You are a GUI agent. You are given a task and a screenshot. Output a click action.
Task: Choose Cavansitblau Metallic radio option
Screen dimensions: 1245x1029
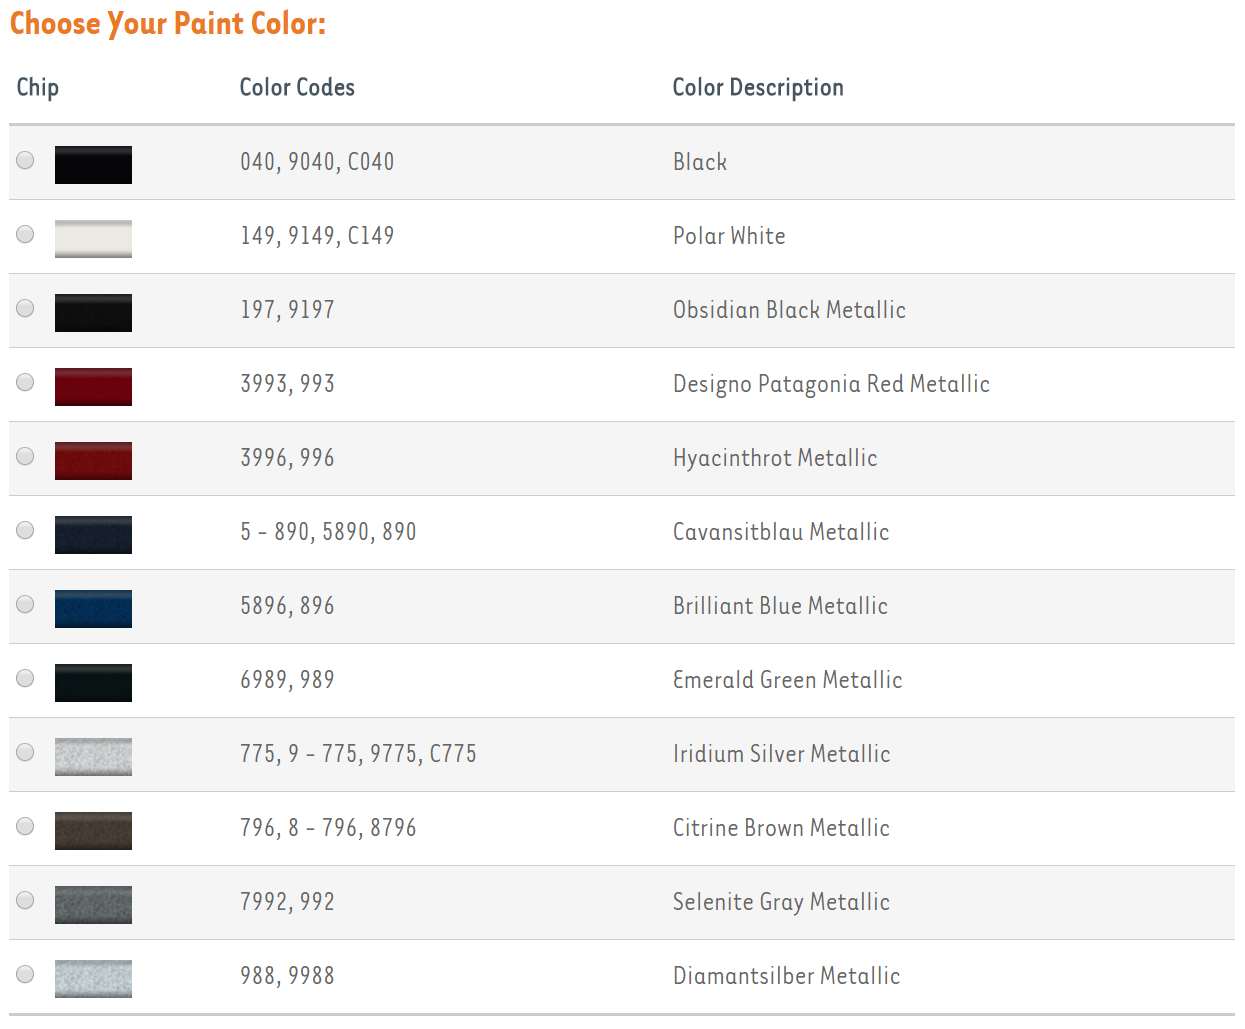coord(26,530)
